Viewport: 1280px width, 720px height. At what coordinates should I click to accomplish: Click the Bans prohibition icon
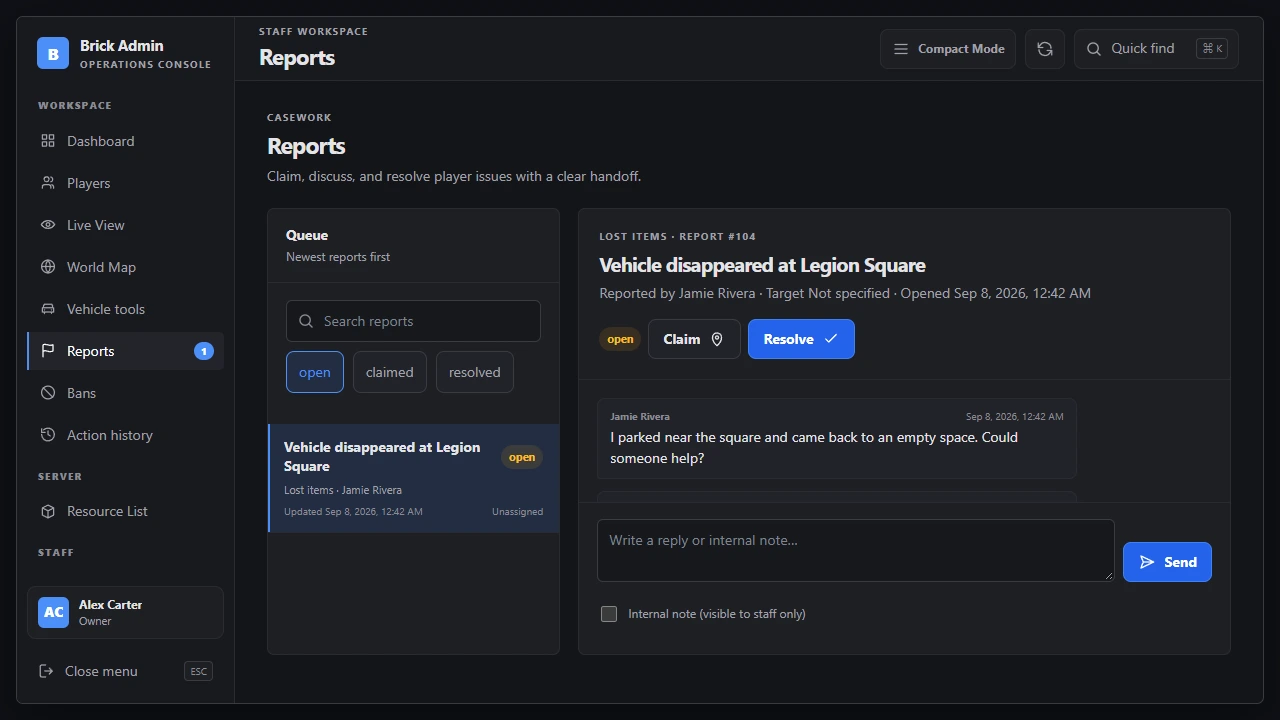[x=48, y=393]
